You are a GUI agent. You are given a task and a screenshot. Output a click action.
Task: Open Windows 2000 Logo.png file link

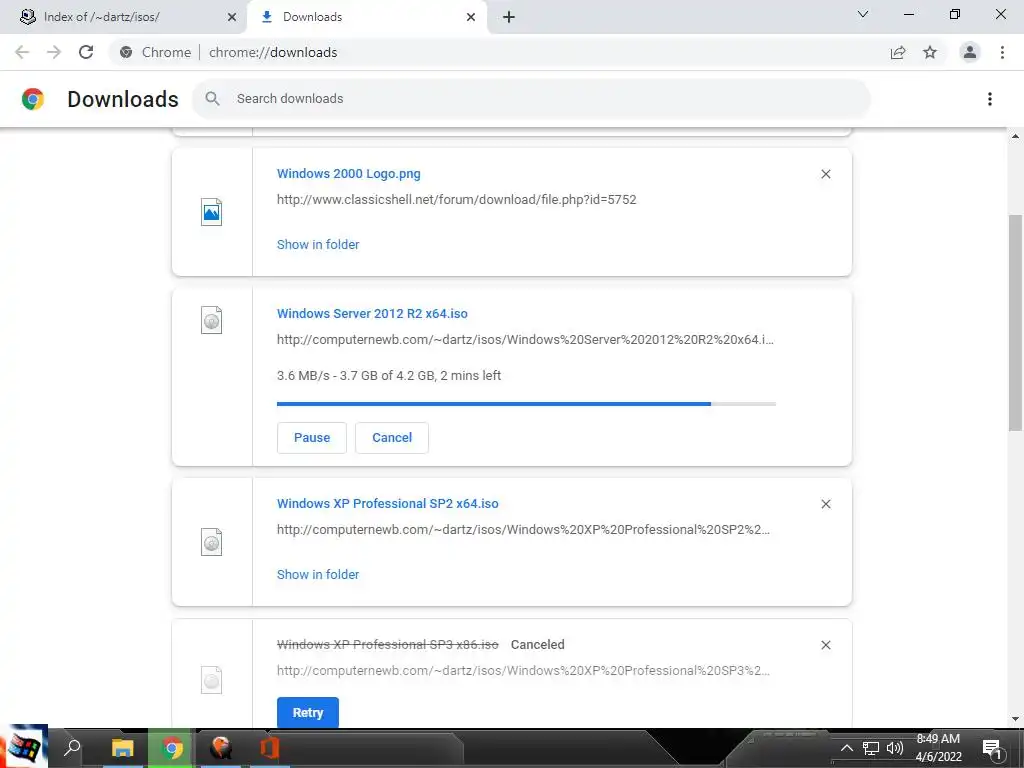[349, 174]
